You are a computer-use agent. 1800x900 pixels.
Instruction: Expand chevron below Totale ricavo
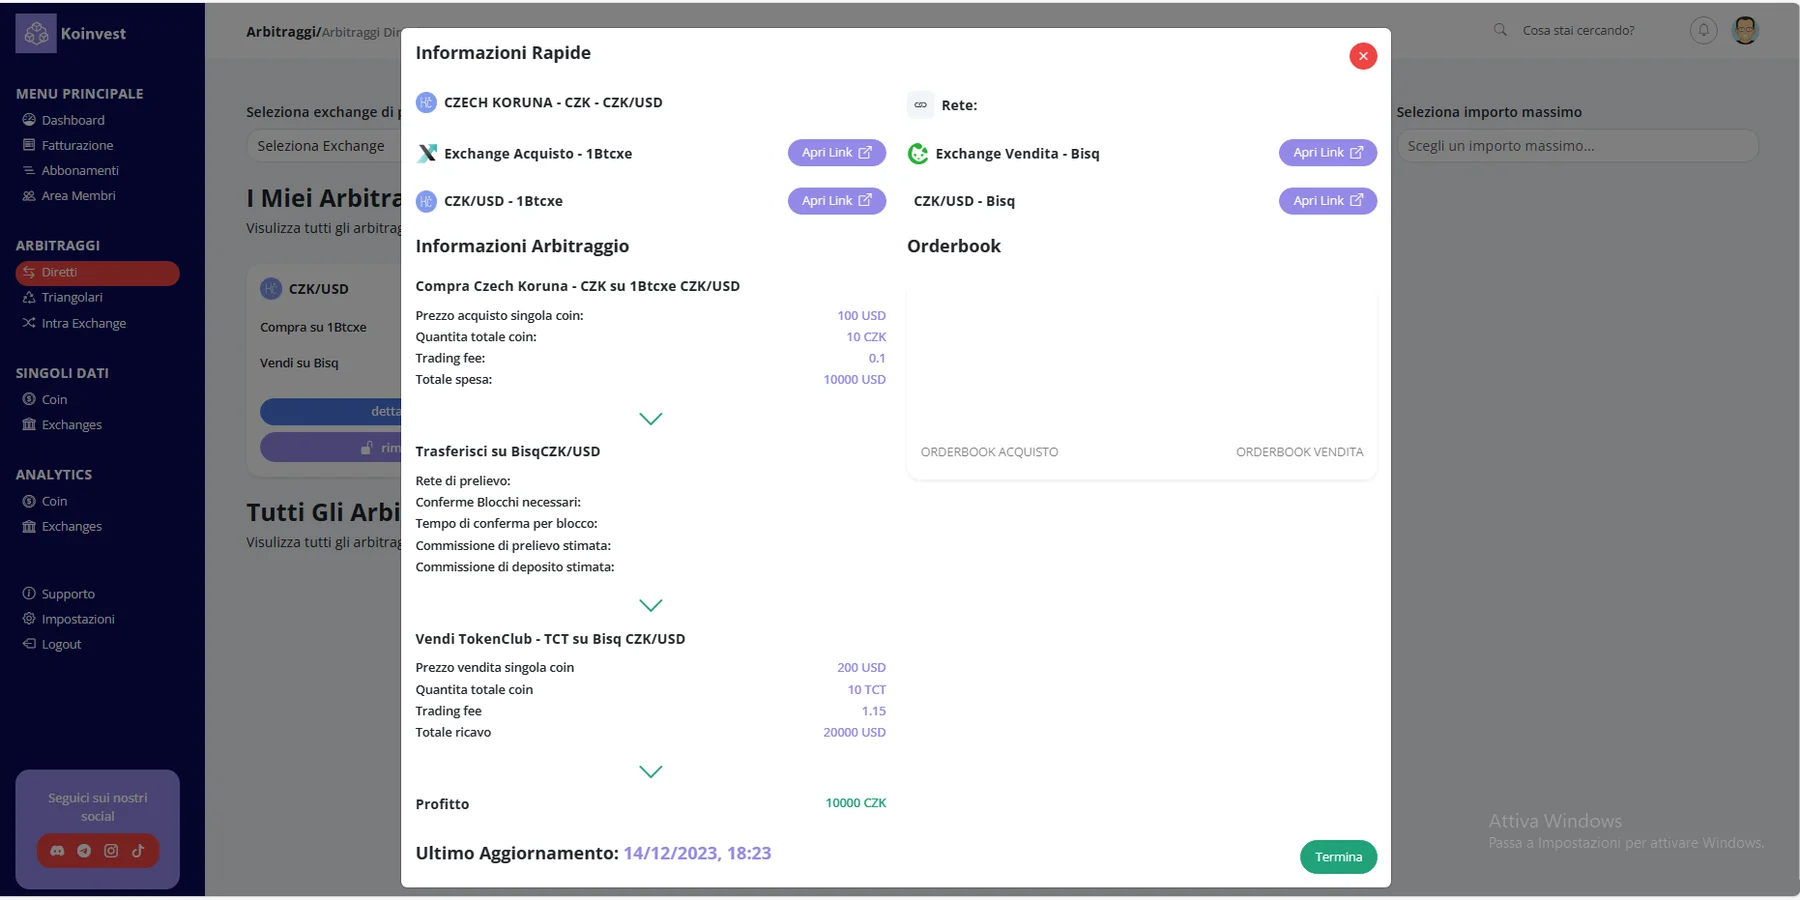651,771
